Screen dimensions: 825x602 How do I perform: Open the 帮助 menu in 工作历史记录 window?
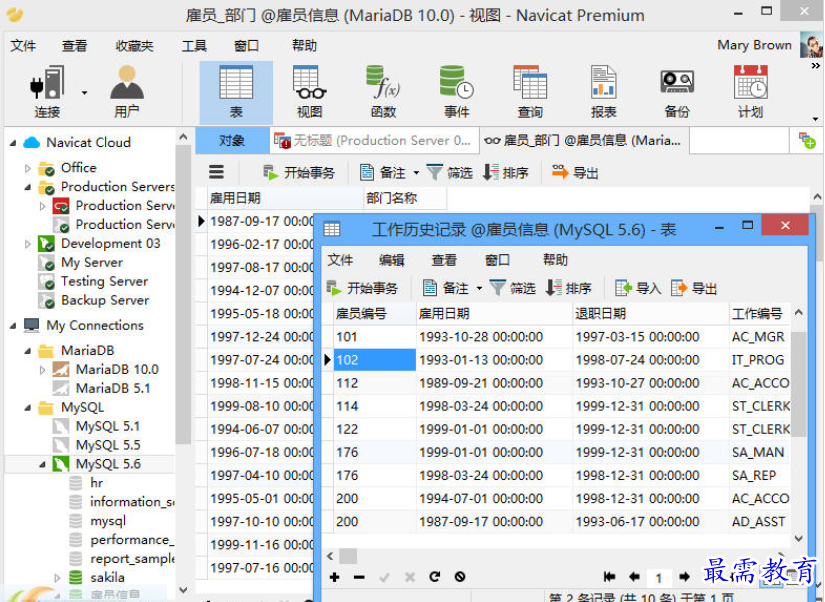(x=556, y=259)
